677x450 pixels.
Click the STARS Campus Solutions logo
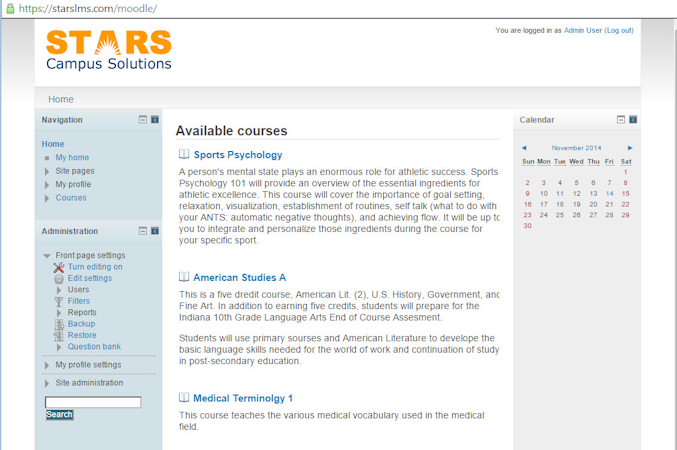click(109, 50)
